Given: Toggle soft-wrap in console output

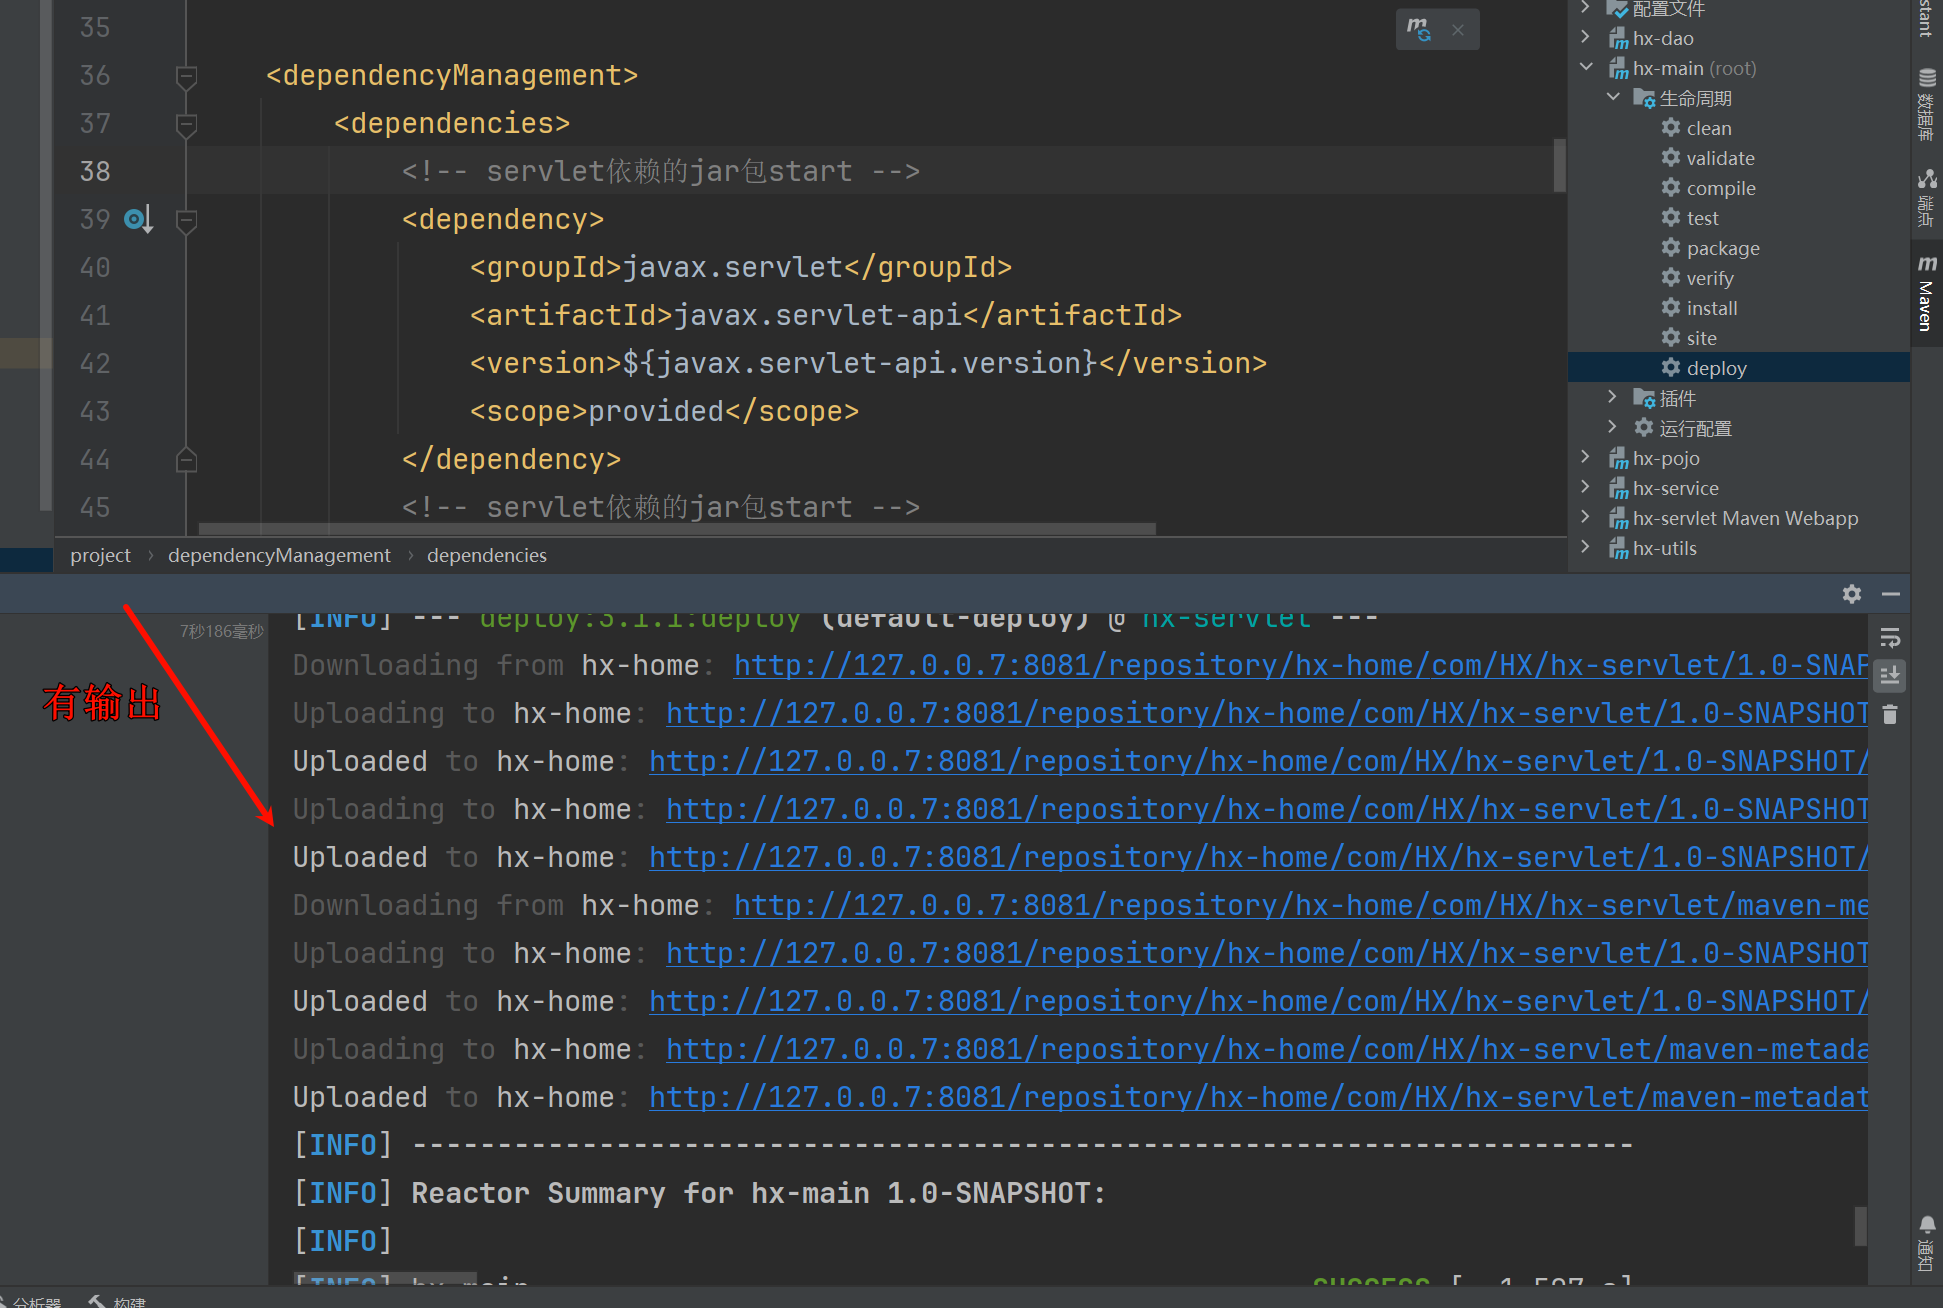Looking at the screenshot, I should 1890,638.
